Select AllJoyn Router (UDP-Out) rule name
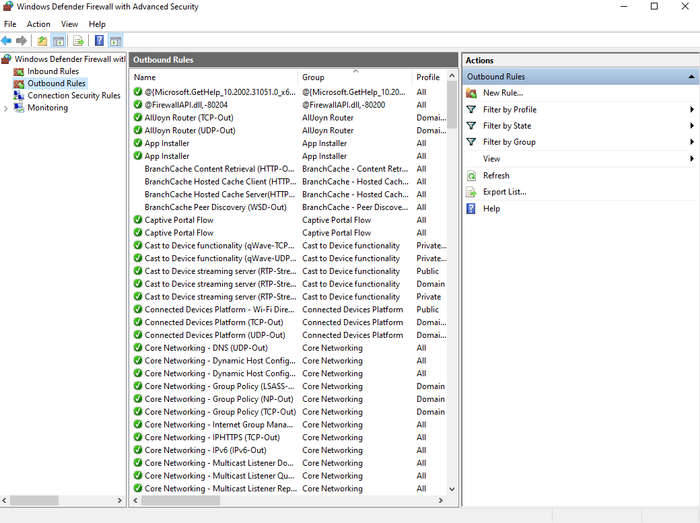Viewport: 700px width, 523px height. 190,130
